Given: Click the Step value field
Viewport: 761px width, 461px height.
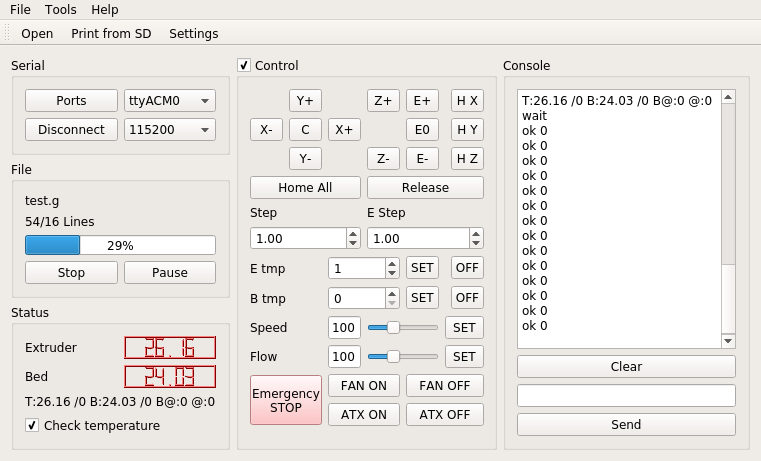Looking at the screenshot, I should (x=298, y=238).
